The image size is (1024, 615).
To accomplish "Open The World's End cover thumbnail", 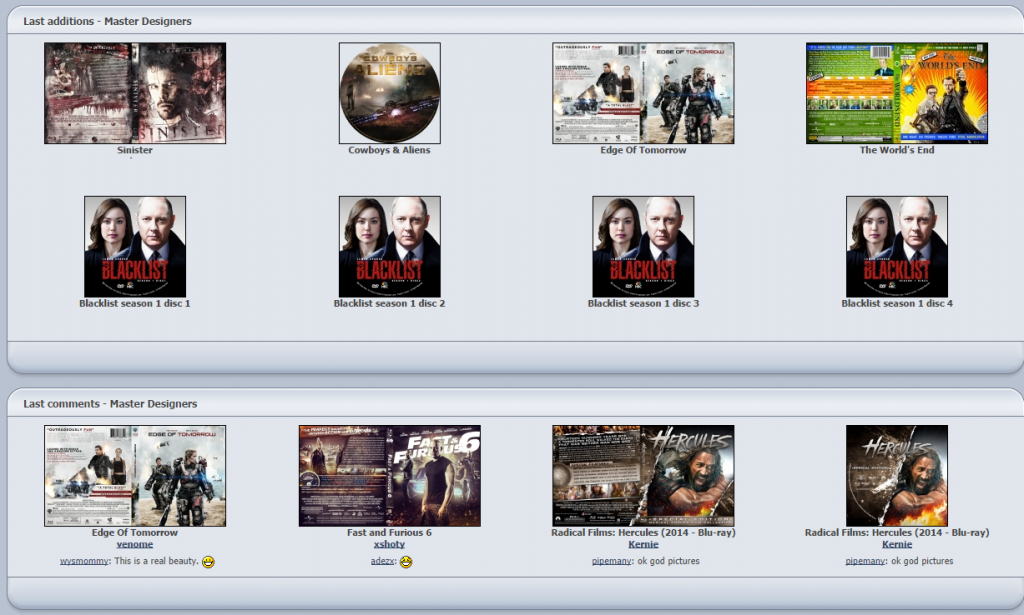I will click(x=897, y=93).
